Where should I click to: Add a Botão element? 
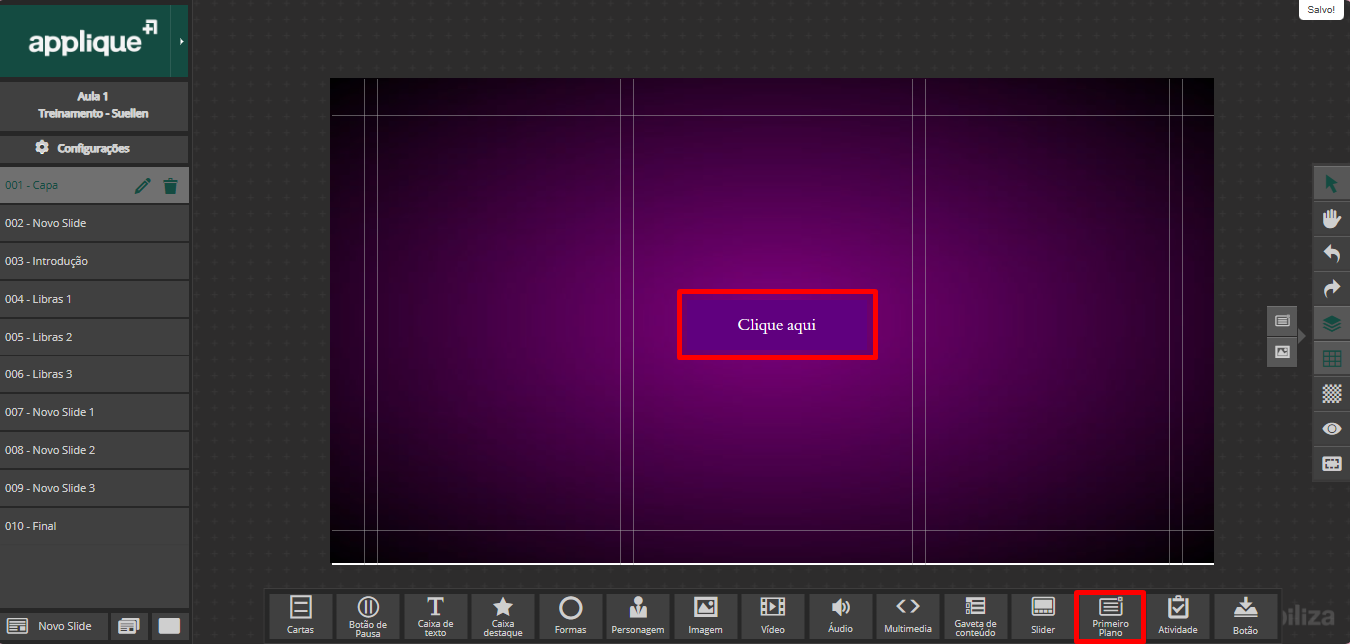1245,615
